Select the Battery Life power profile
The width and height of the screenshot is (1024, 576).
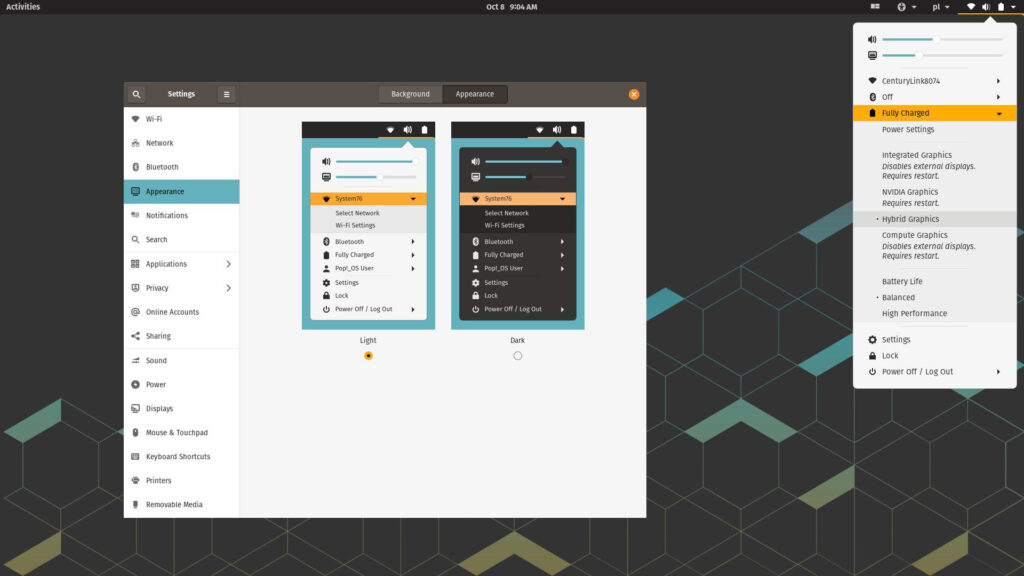coord(935,281)
